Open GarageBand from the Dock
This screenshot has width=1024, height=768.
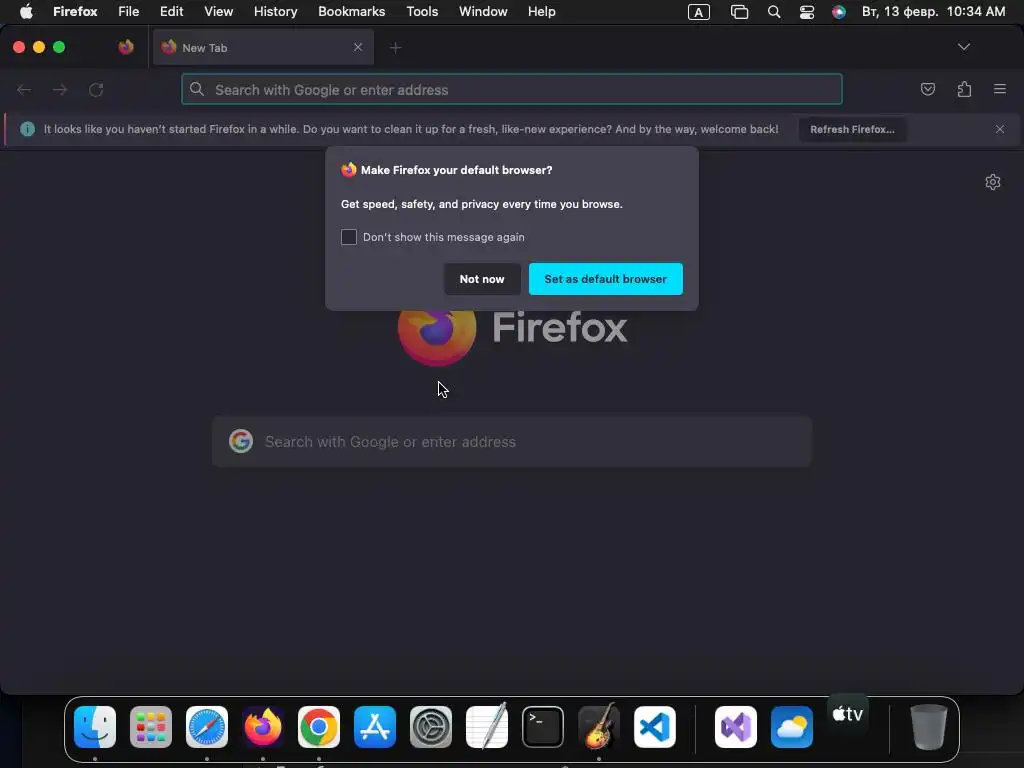(599, 726)
